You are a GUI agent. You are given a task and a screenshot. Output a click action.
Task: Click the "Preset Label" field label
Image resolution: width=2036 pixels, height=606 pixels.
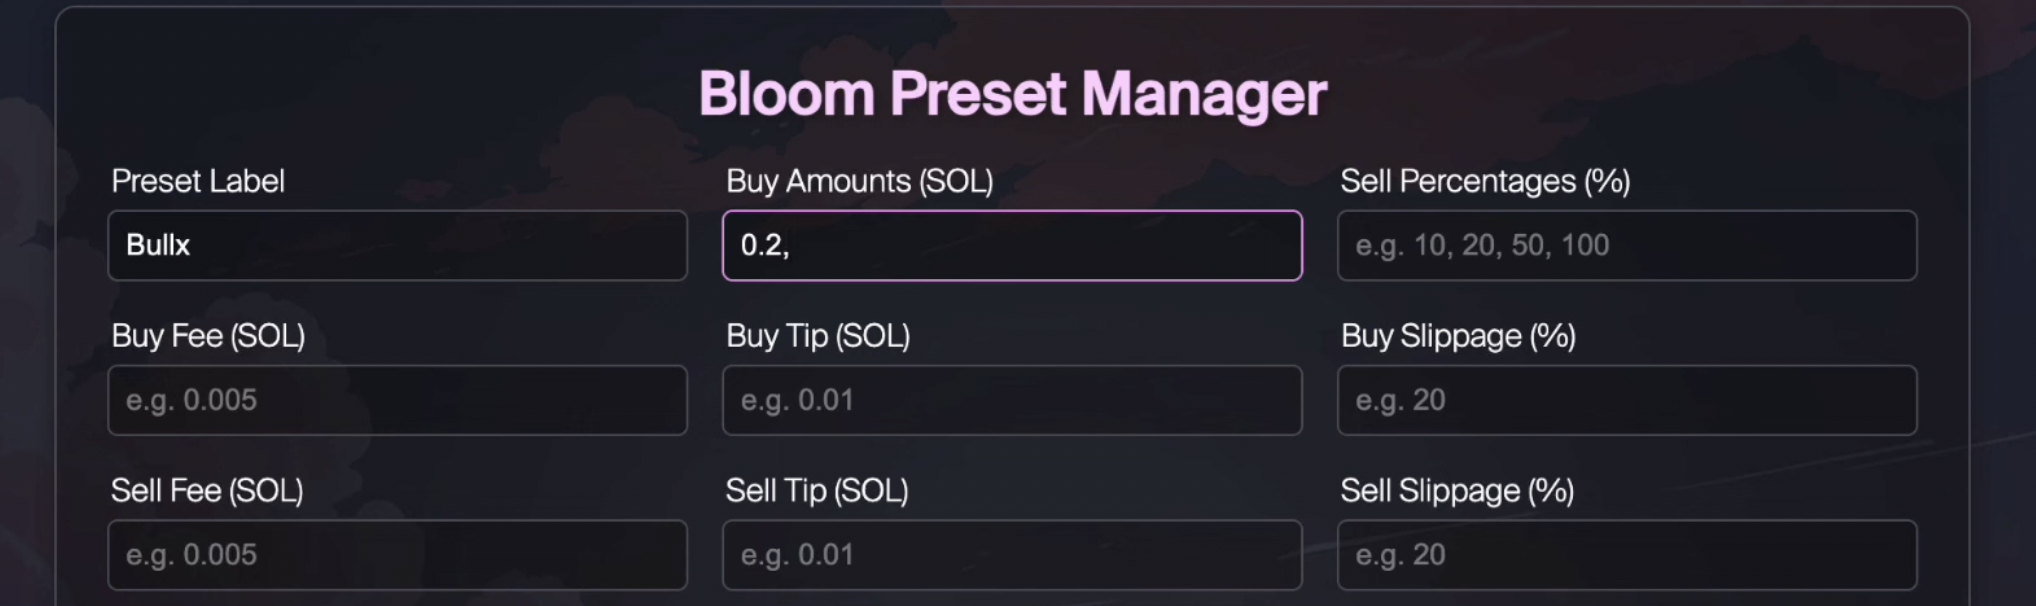198,181
